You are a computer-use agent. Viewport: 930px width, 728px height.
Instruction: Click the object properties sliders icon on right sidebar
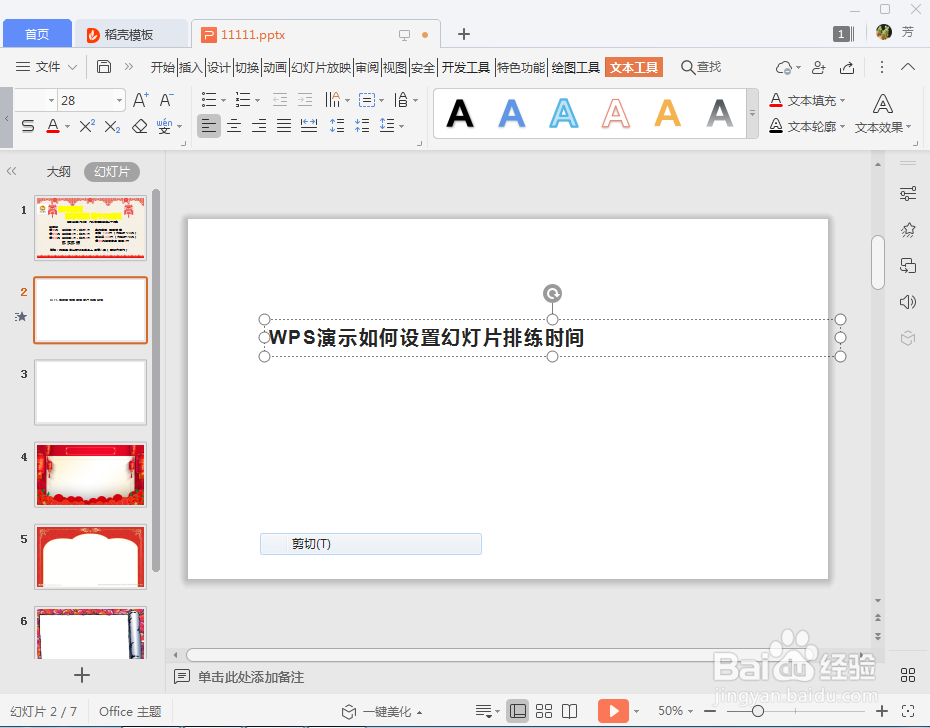coord(908,192)
